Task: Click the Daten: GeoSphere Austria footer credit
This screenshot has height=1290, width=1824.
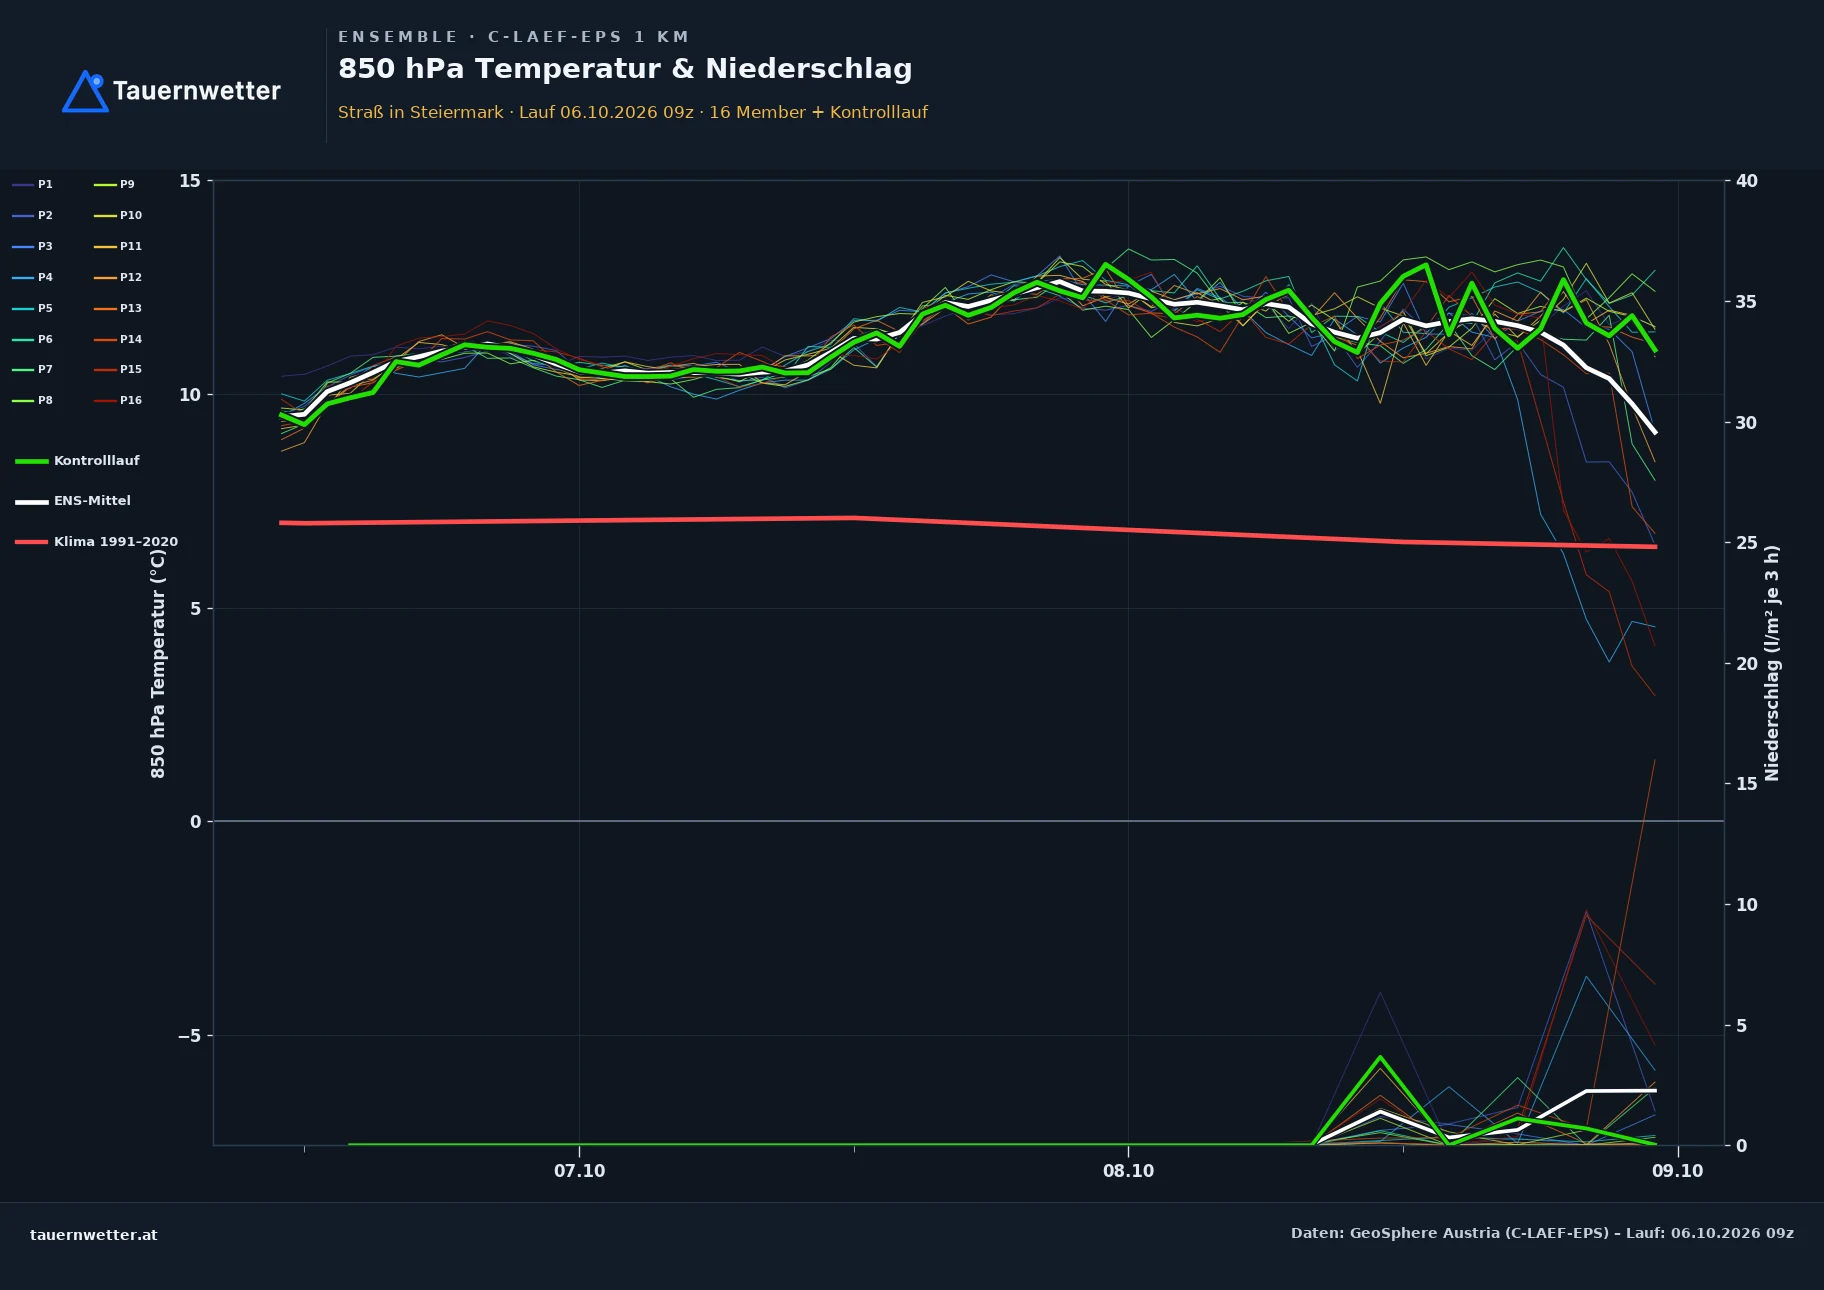Action: click(1542, 1233)
